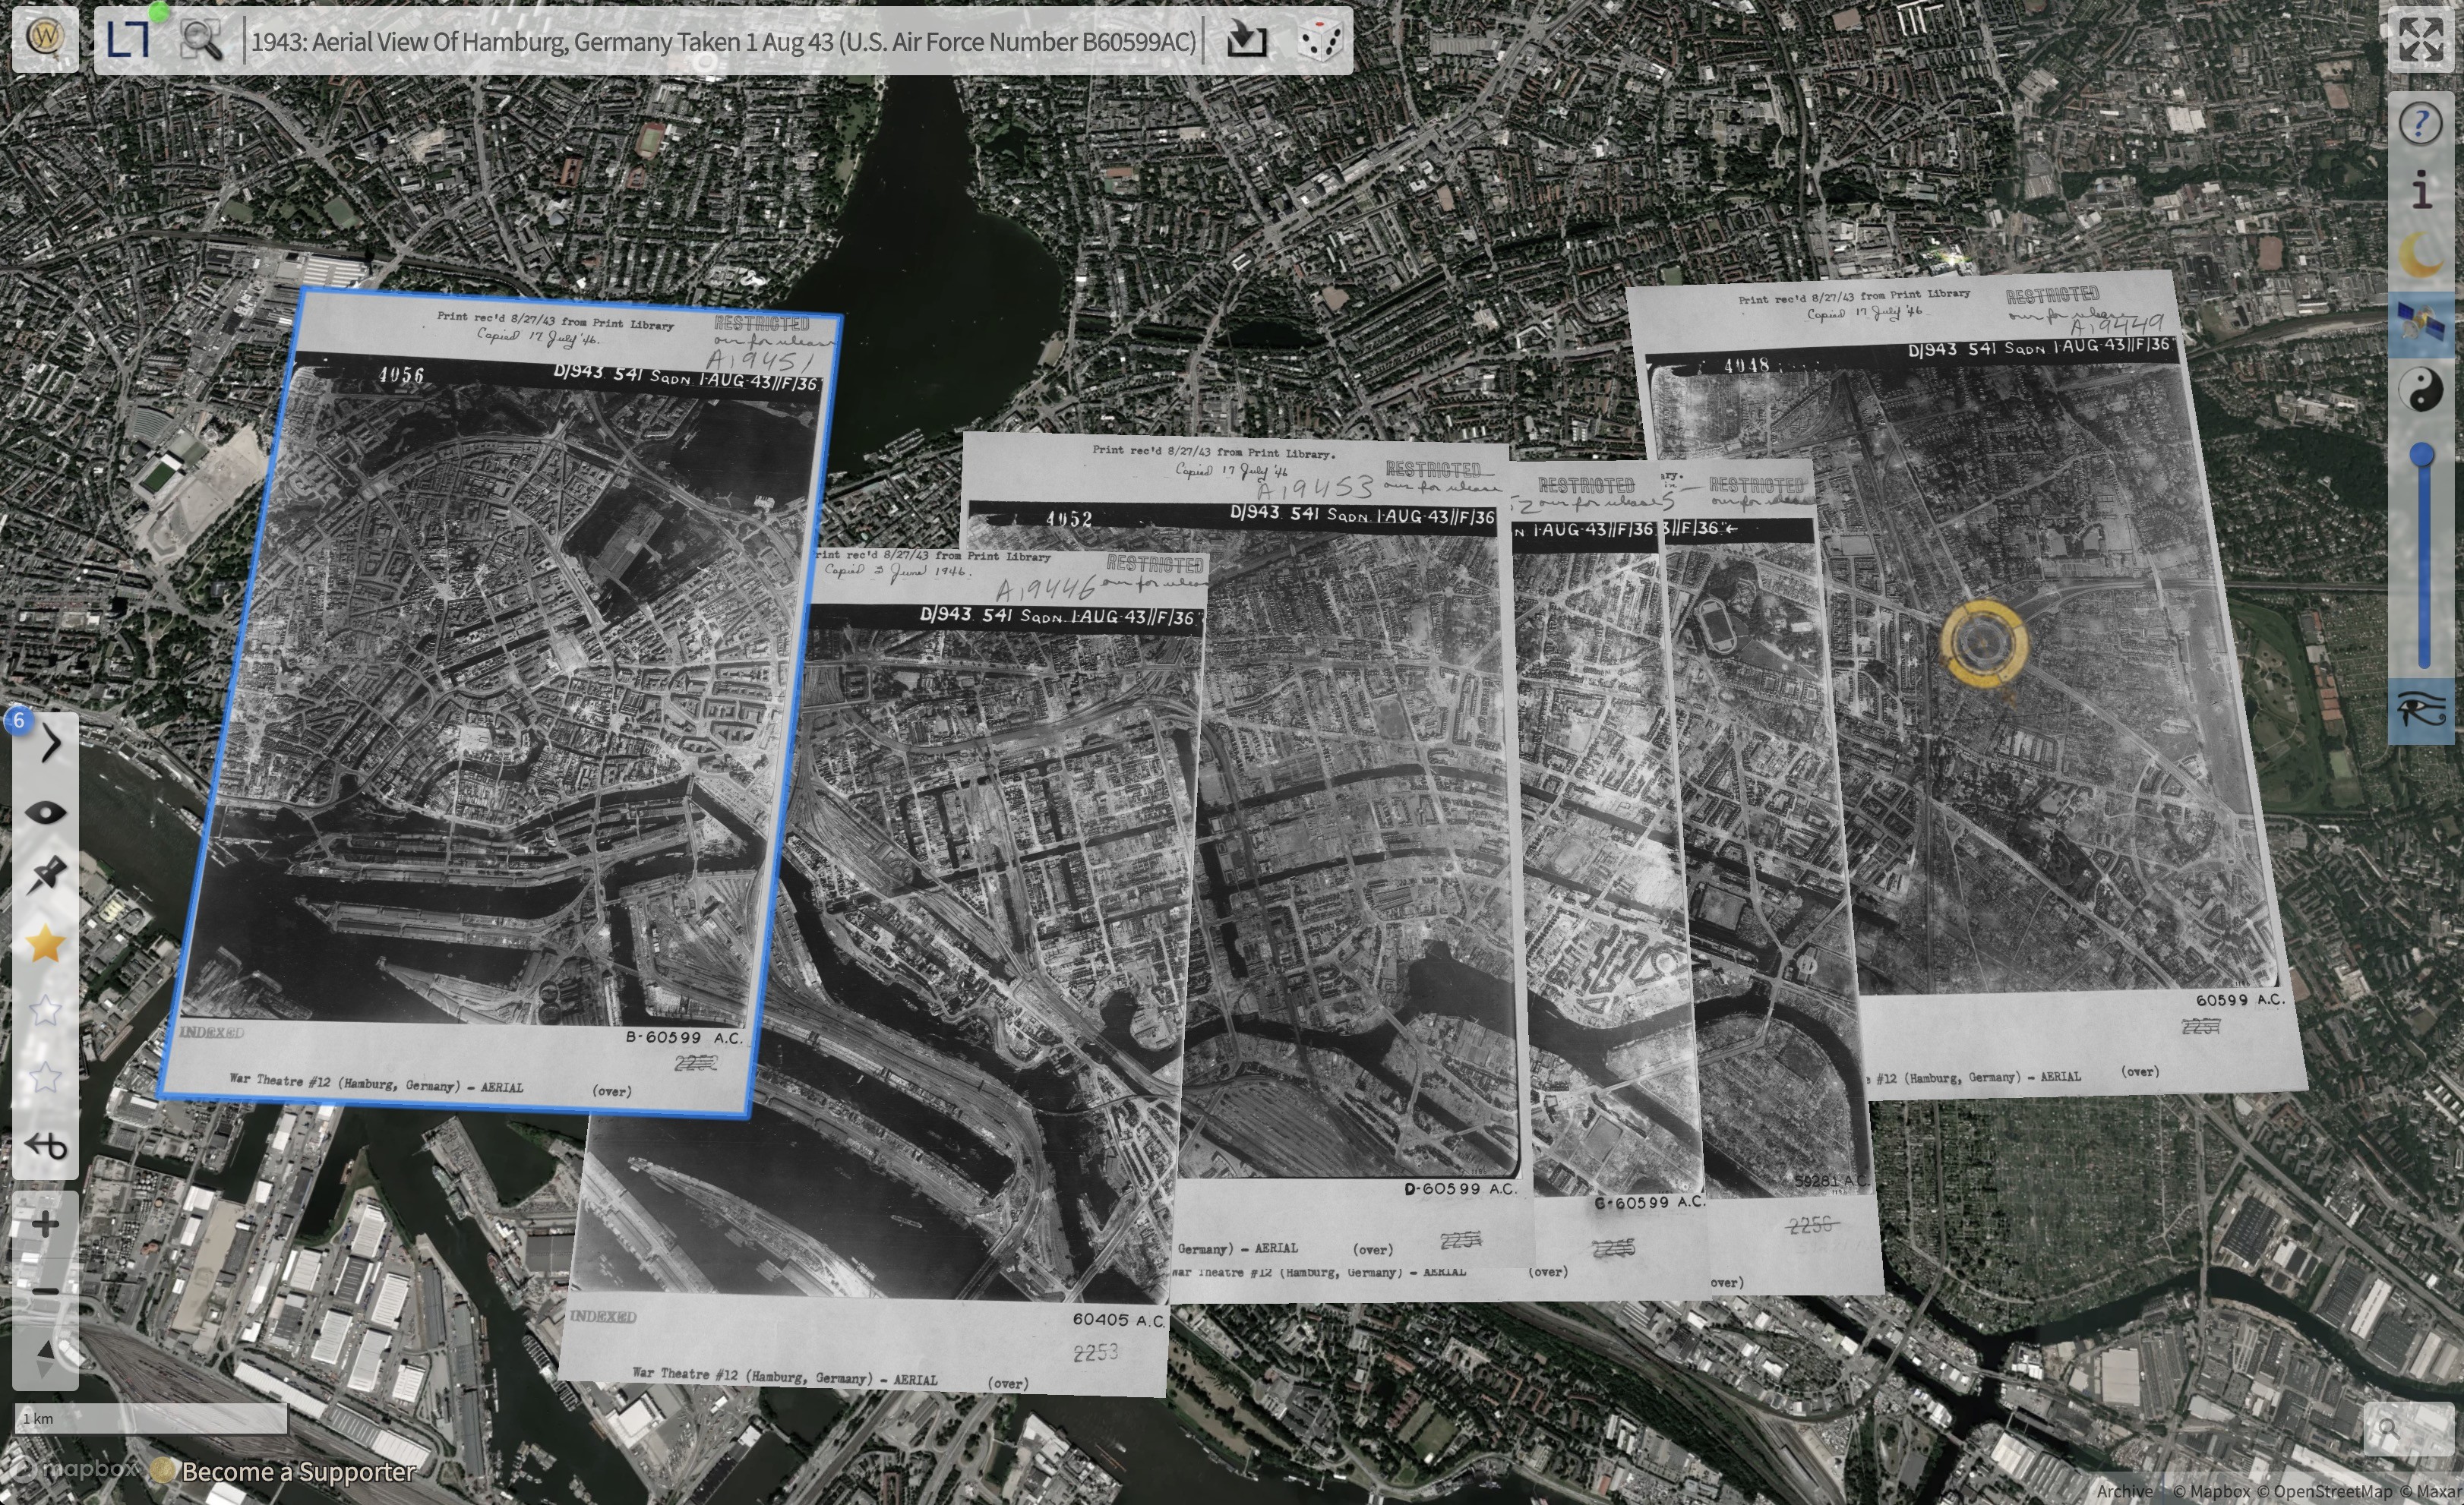Toggle photo visibility with the eye icon
Screen dimensions: 2464x1505
(46, 812)
